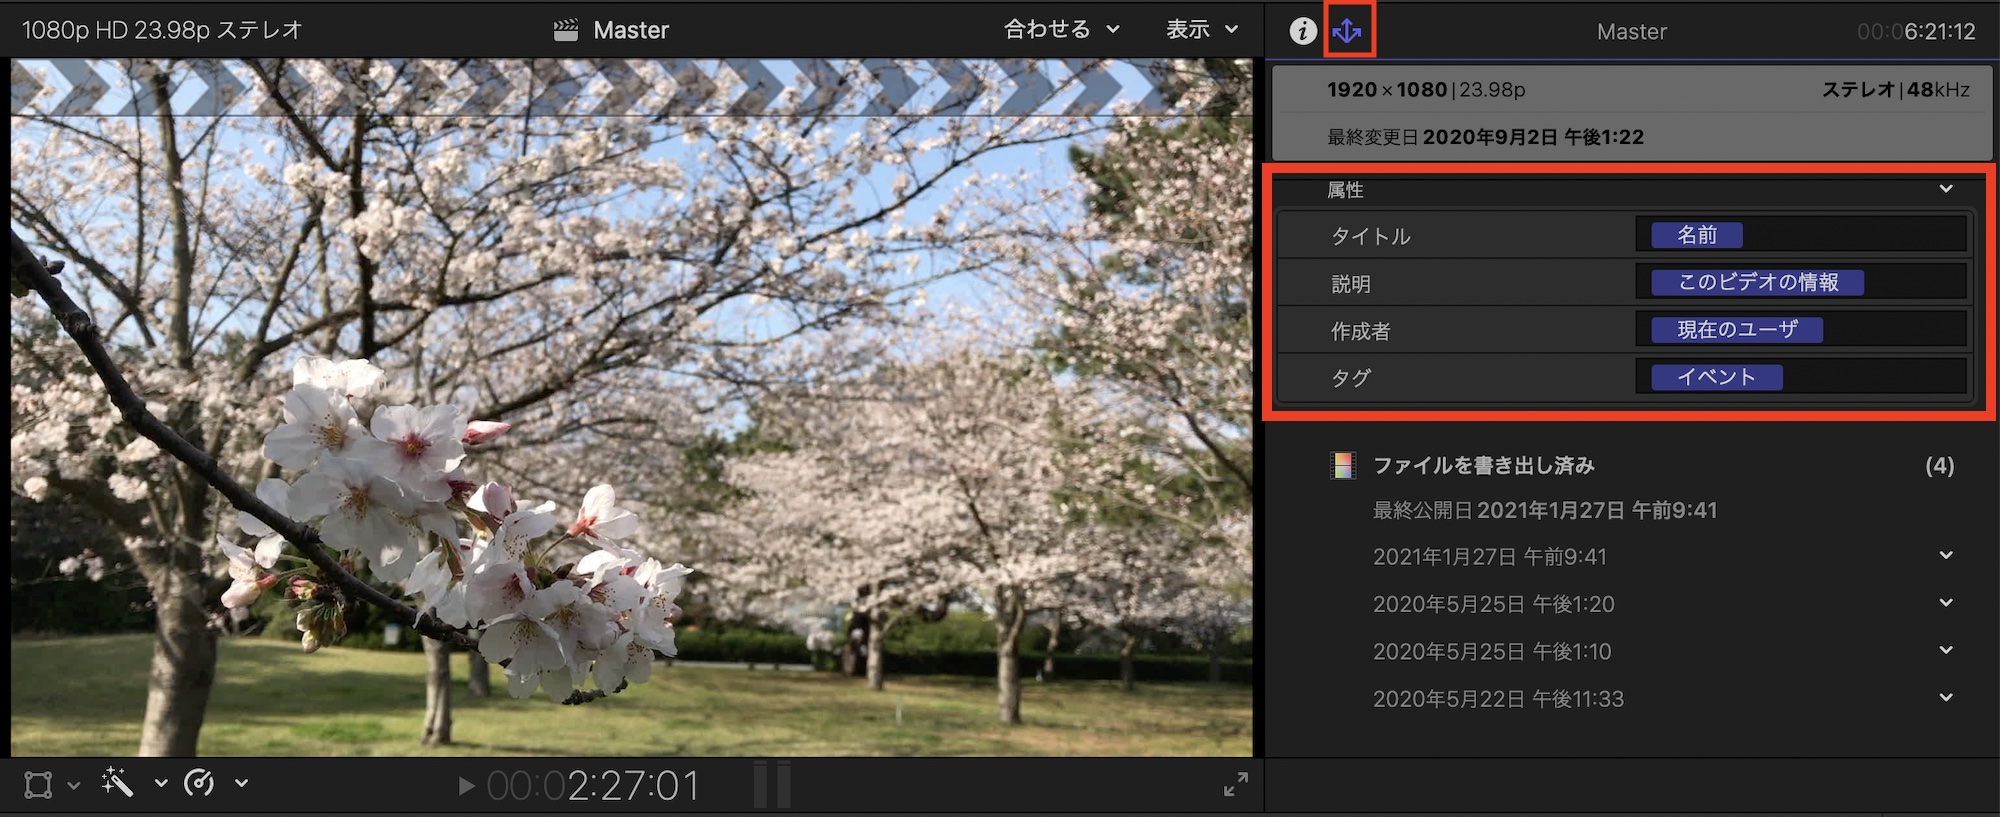This screenshot has width=2000, height=817.
Task: Click the 属性 section label
Action: (1345, 189)
